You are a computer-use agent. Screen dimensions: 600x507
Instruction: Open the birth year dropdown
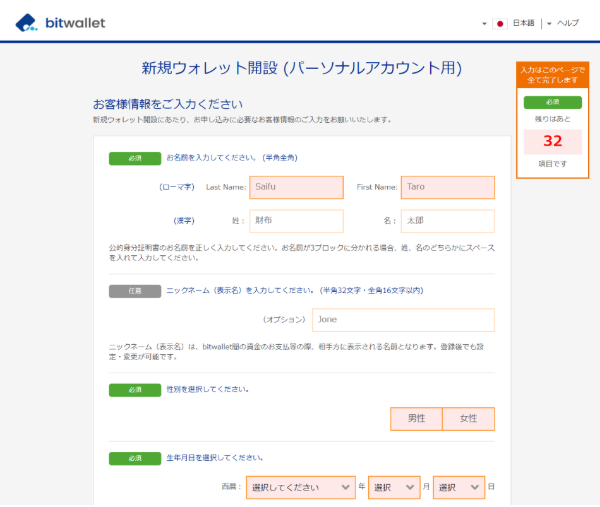pos(301,487)
